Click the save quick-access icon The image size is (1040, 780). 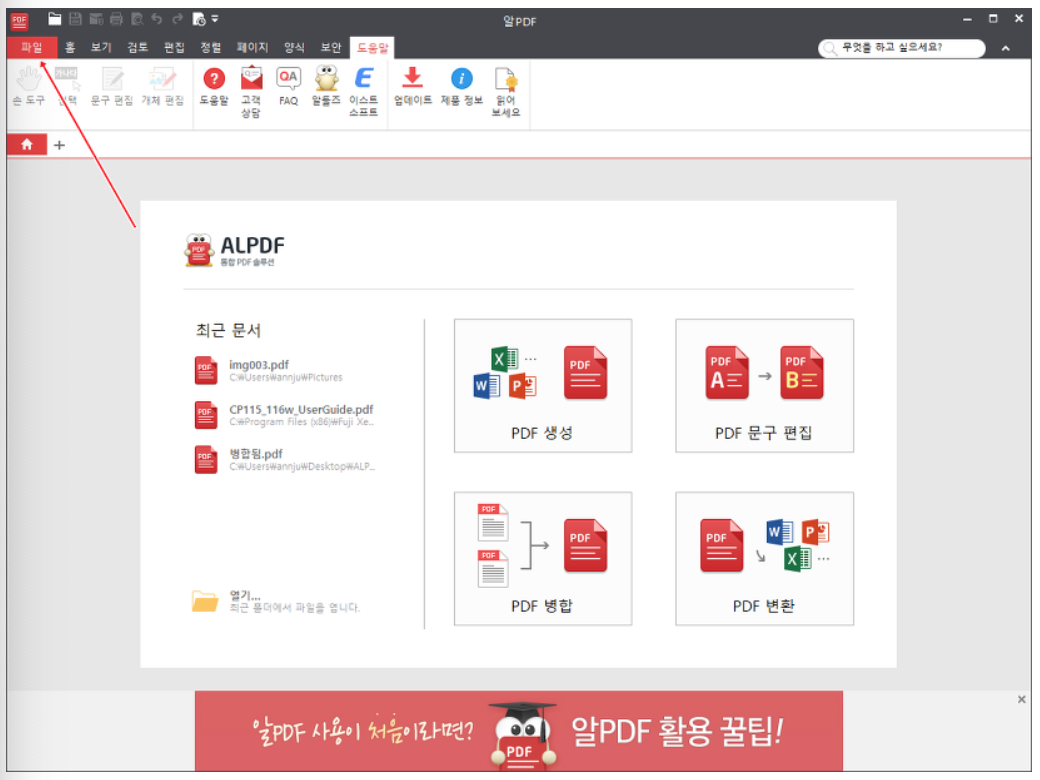click(76, 19)
